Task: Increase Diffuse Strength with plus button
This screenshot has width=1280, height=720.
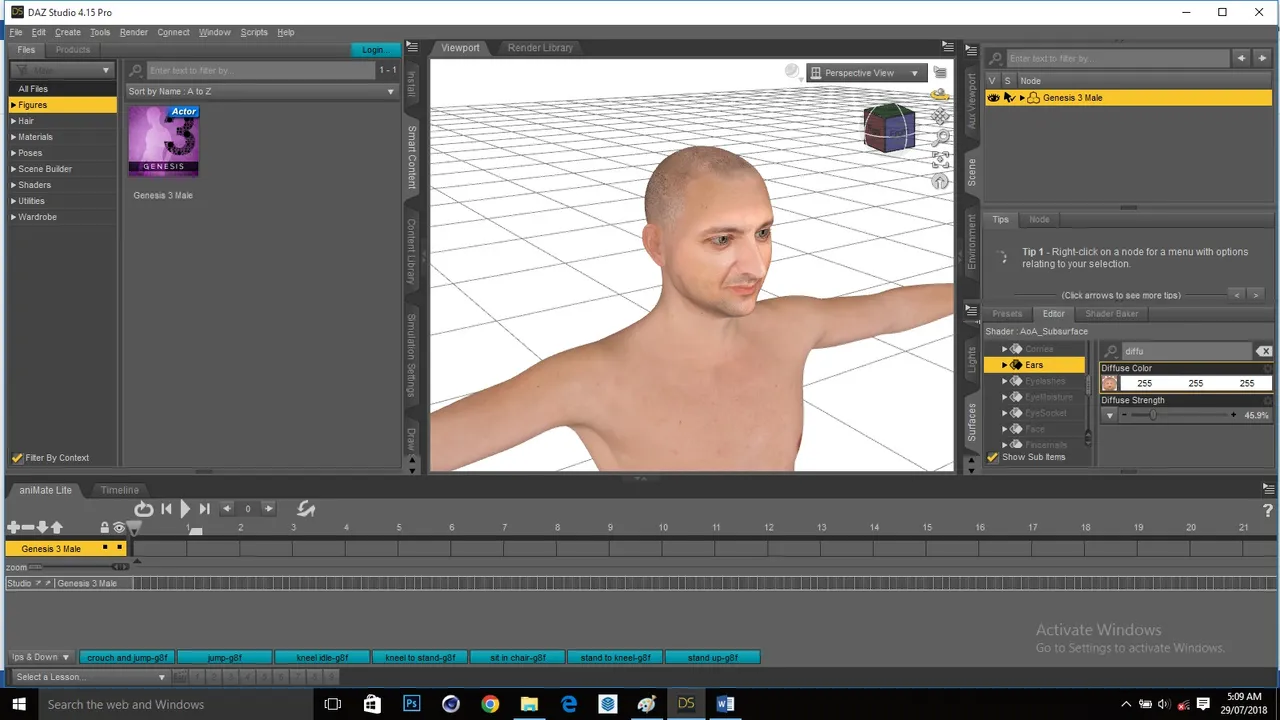Action: pyautogui.click(x=1233, y=415)
